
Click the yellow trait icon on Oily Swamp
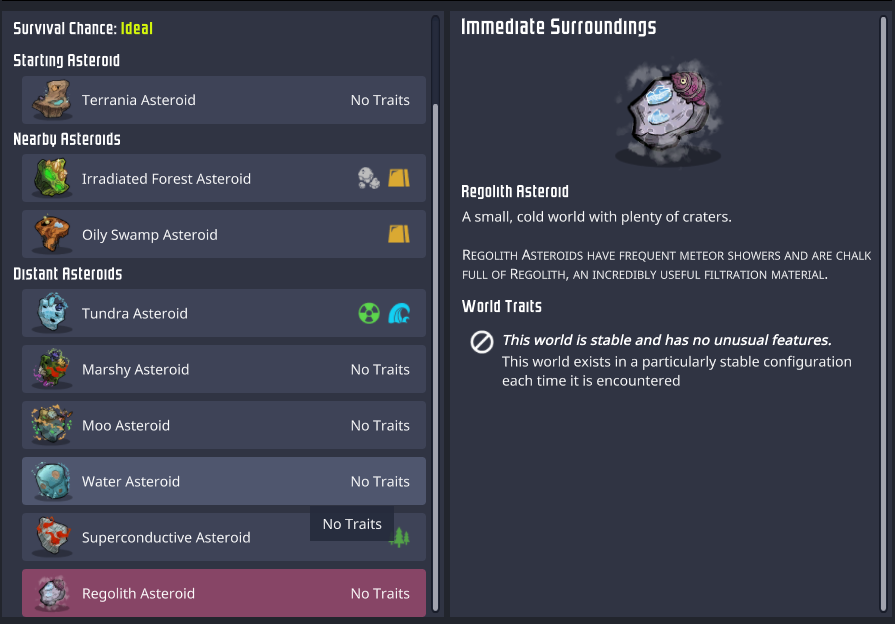399,235
